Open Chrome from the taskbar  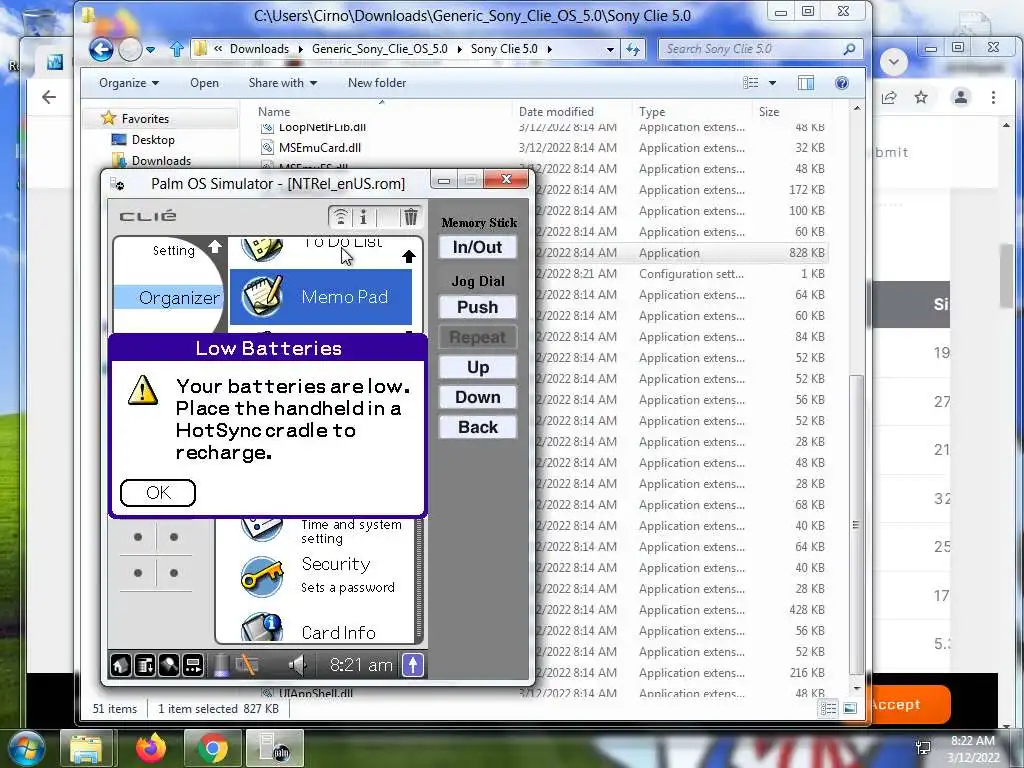(x=213, y=748)
